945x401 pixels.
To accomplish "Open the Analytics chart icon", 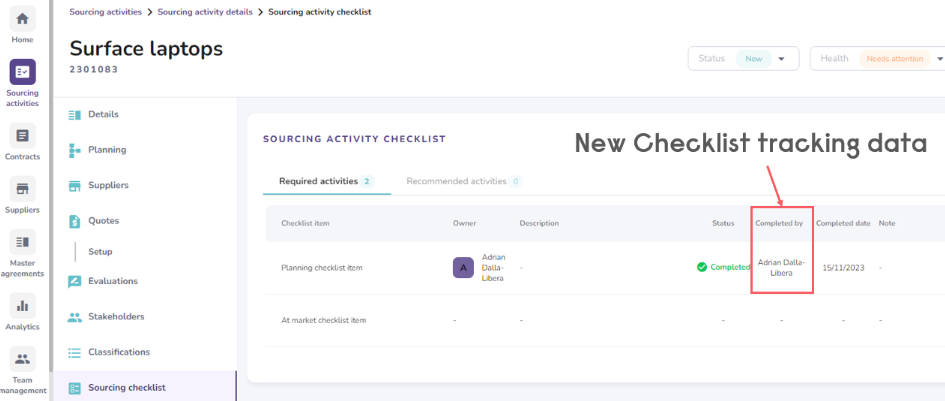I will click(x=22, y=304).
